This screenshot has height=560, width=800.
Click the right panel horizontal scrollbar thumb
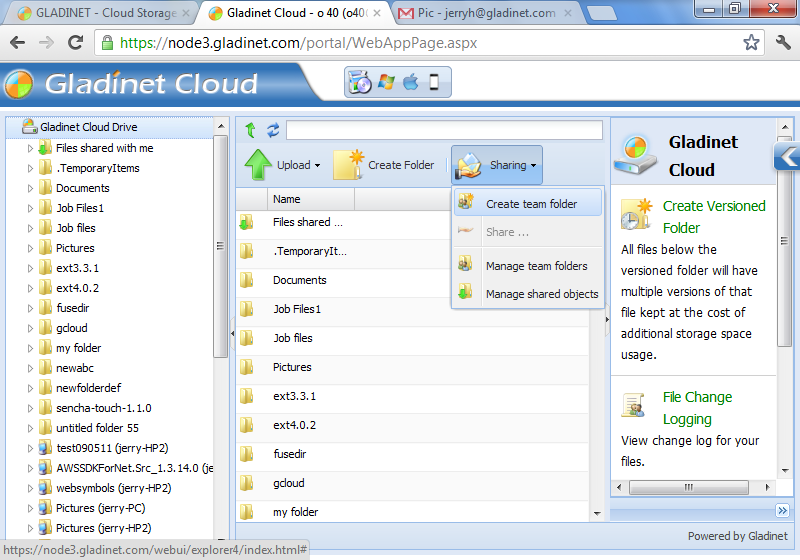(x=688, y=487)
